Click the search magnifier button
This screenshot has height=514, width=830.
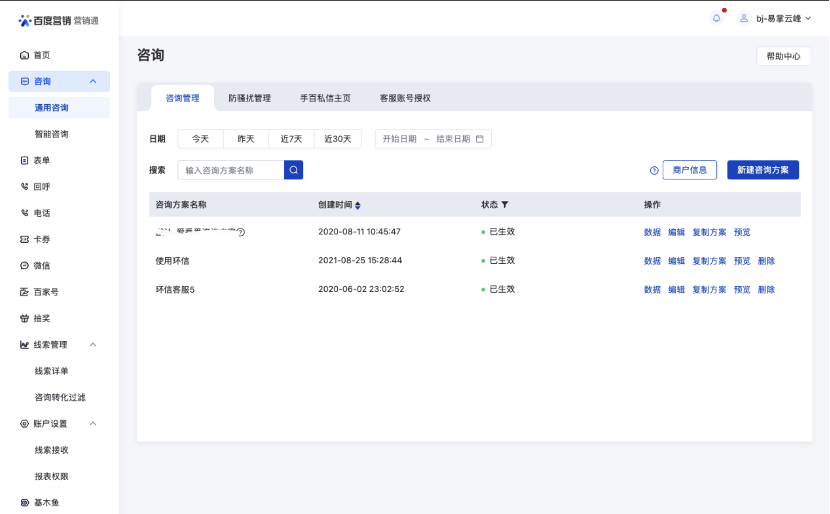click(x=293, y=170)
